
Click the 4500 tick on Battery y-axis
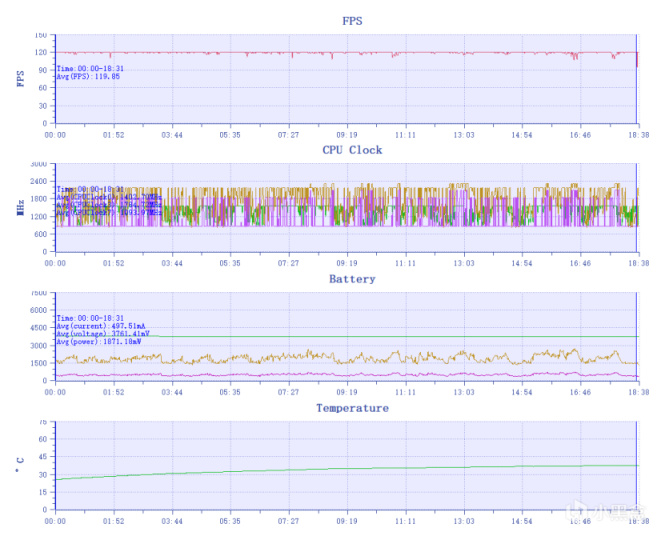coord(39,328)
